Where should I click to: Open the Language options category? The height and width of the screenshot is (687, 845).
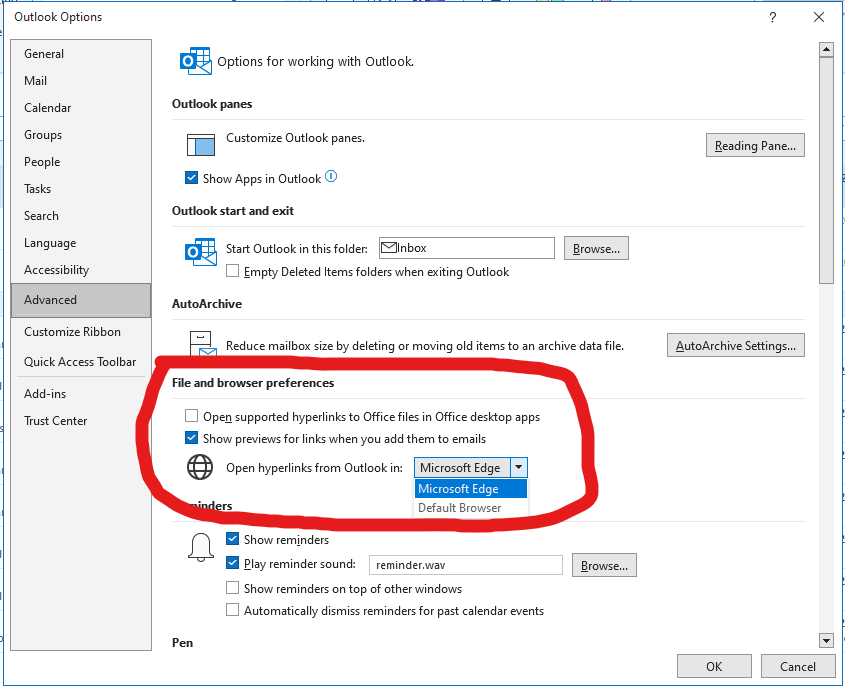coord(81,243)
